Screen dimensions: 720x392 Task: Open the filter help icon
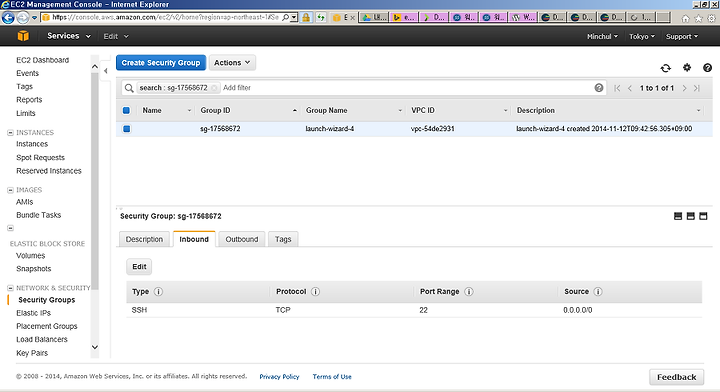click(598, 88)
